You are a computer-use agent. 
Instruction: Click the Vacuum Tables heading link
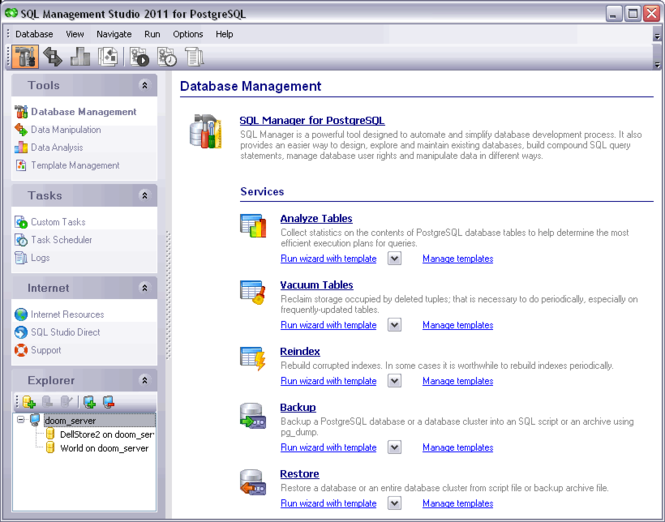(x=317, y=285)
